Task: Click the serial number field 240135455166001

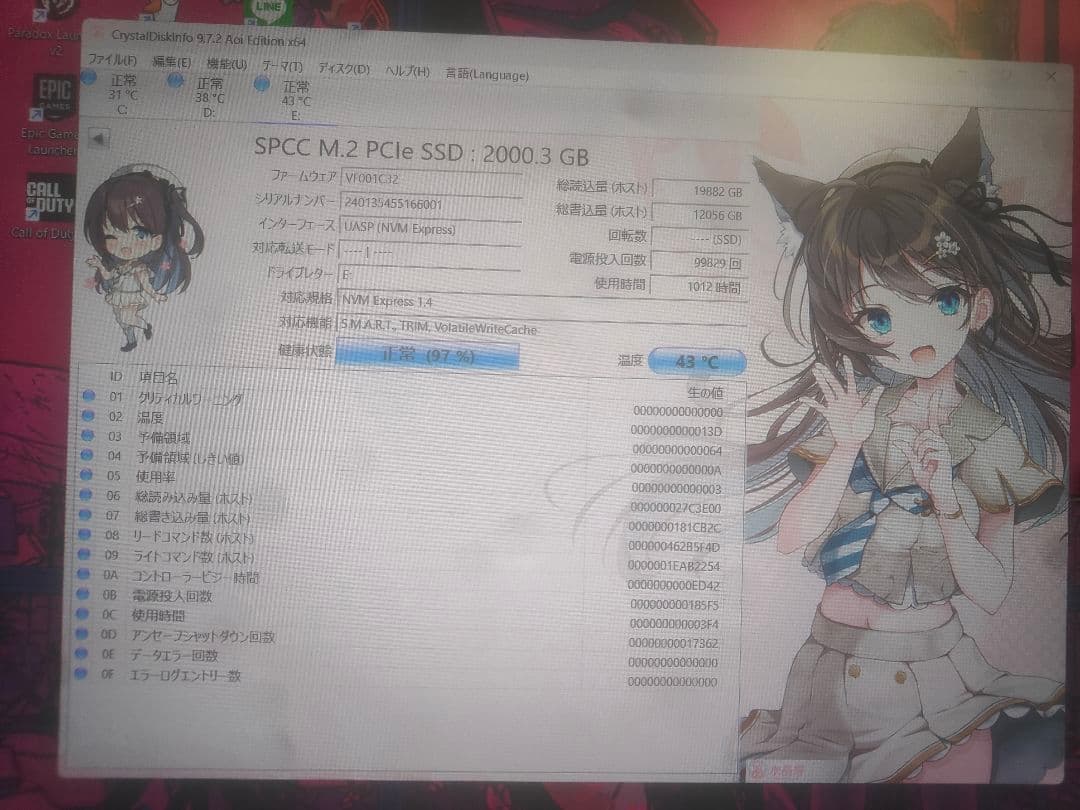Action: (430, 204)
